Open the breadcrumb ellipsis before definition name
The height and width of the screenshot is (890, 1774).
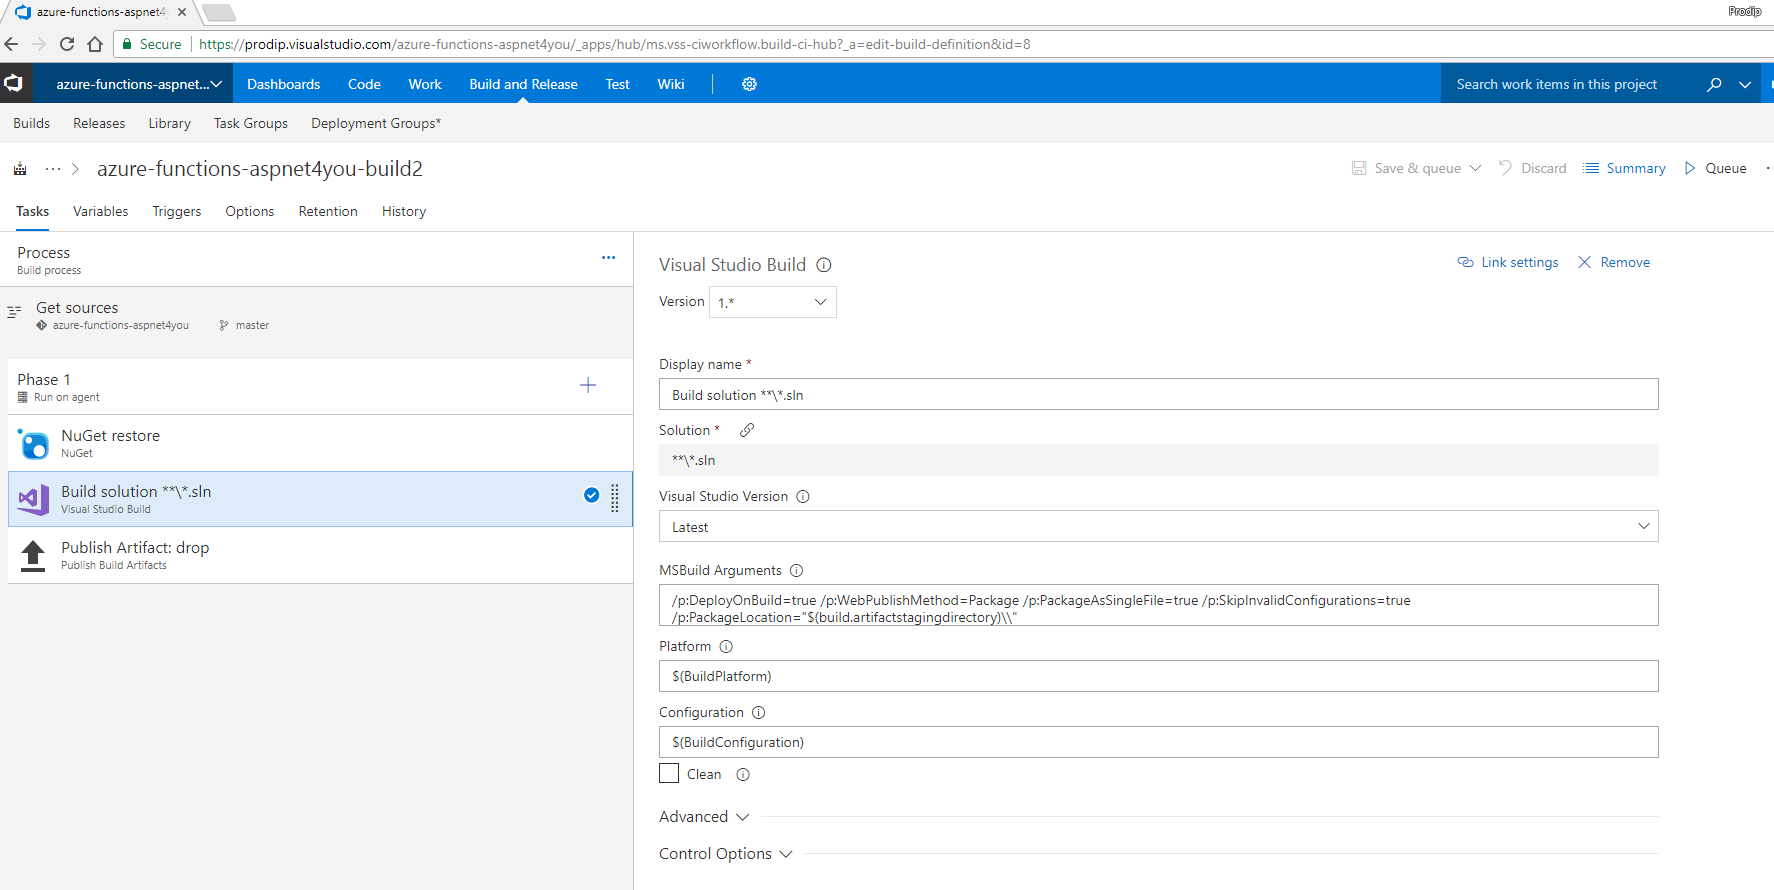53,169
